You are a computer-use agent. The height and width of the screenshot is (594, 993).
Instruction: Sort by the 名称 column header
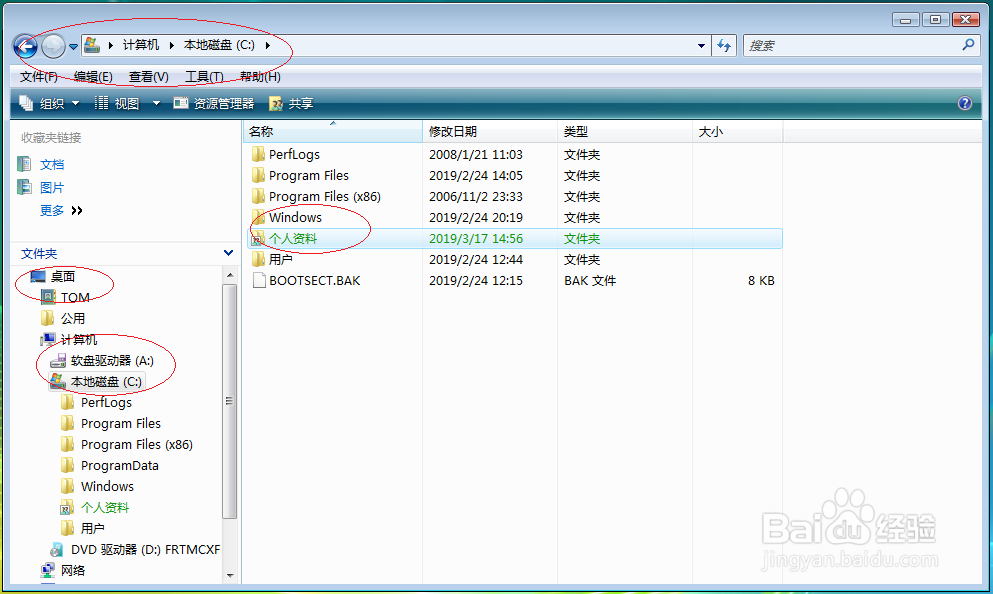pyautogui.click(x=332, y=132)
